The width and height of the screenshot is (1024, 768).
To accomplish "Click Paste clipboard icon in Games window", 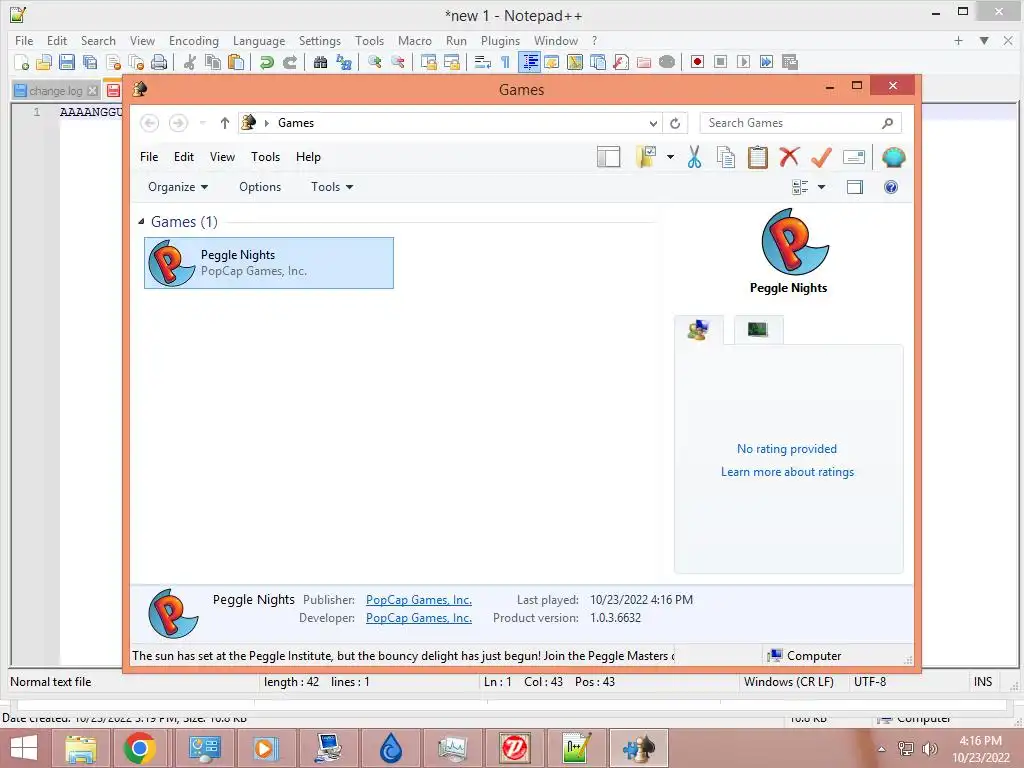I will pyautogui.click(x=758, y=157).
